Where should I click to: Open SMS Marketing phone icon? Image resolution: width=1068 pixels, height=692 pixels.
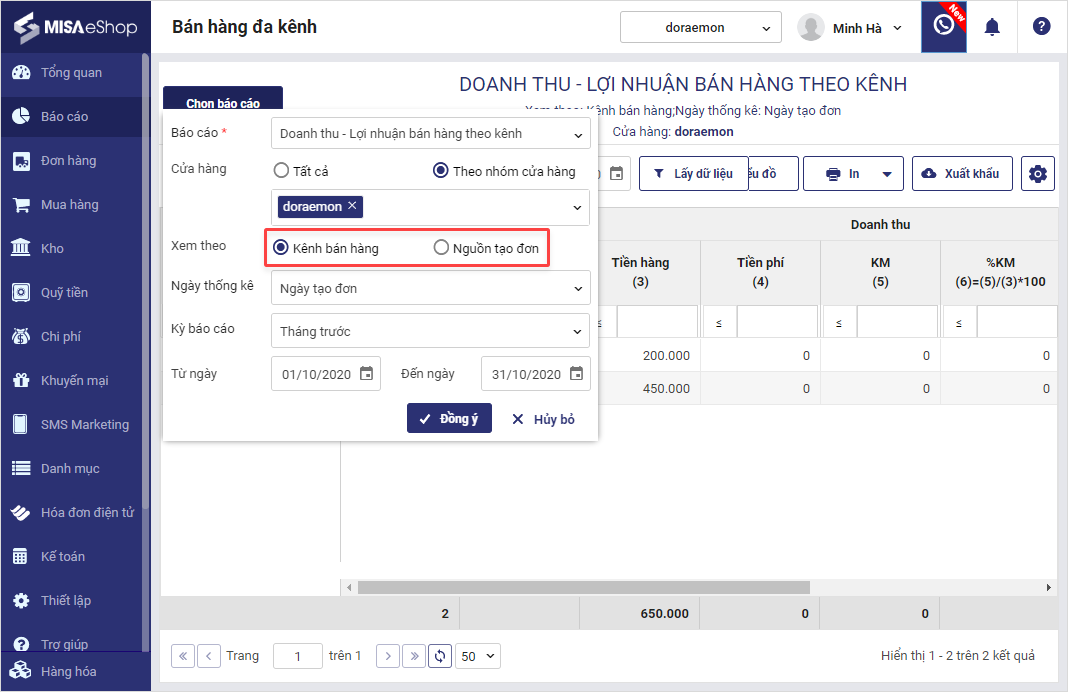point(21,424)
